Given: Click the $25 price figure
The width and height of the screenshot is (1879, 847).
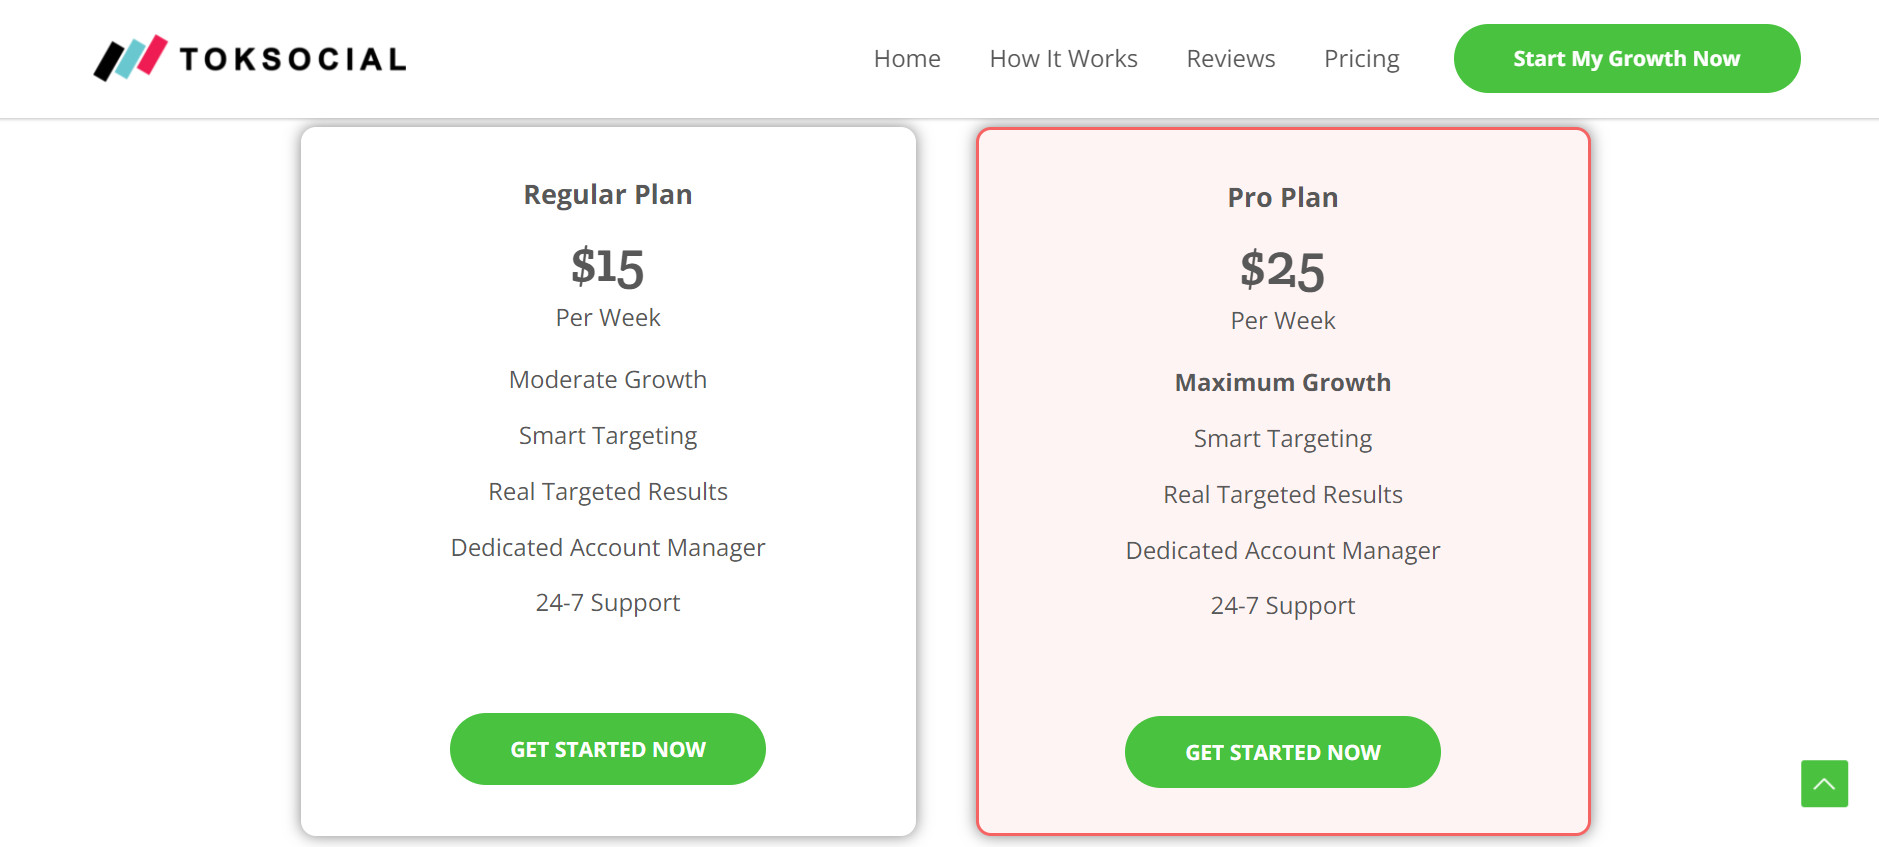Looking at the screenshot, I should pyautogui.click(x=1282, y=270).
